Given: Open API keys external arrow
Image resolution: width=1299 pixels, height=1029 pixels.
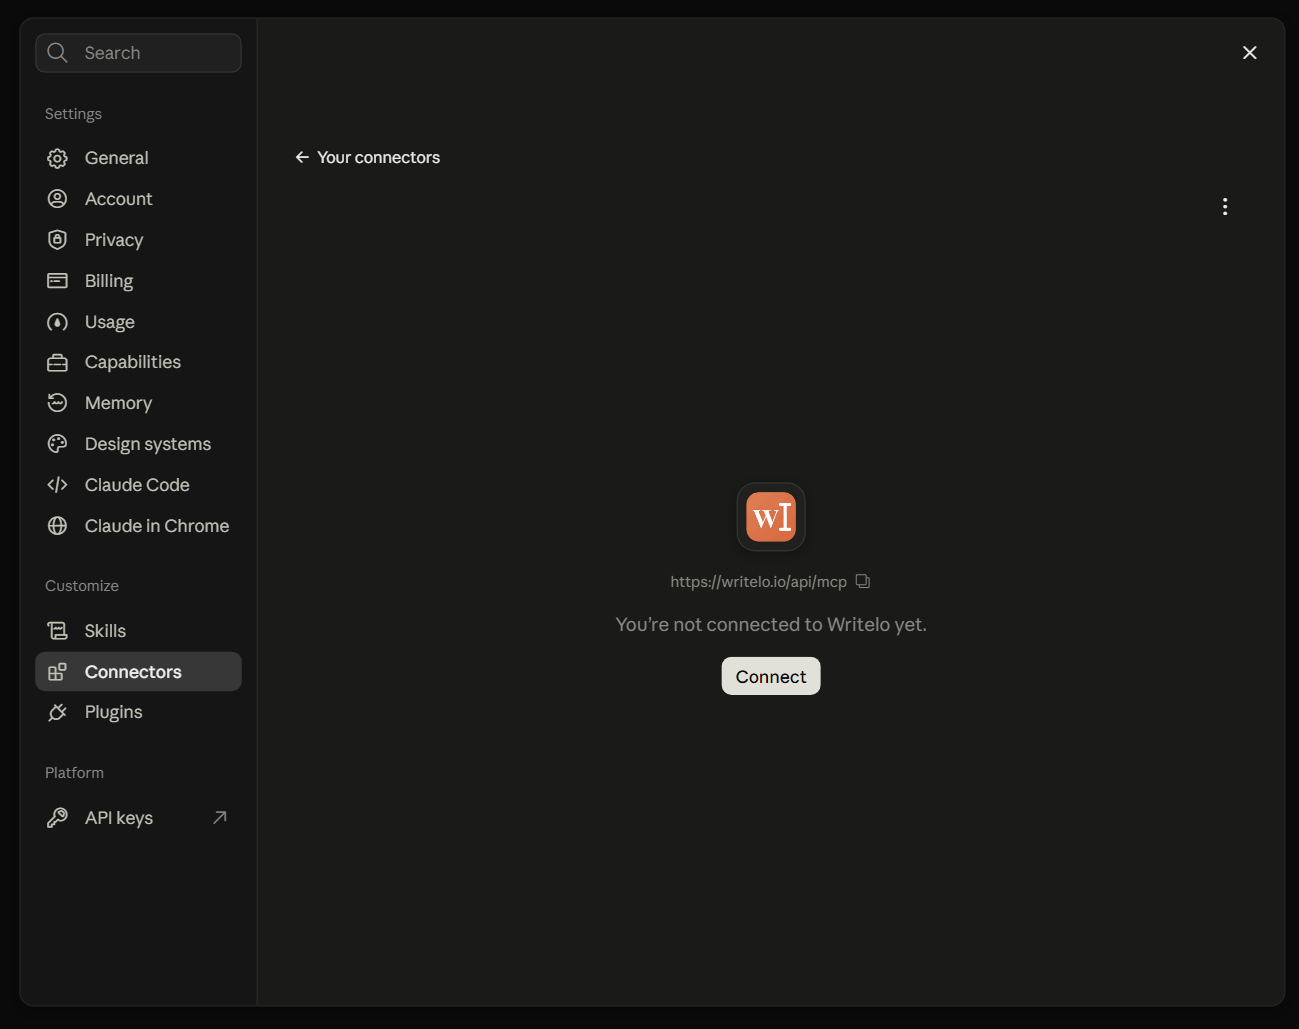Looking at the screenshot, I should click(x=220, y=818).
